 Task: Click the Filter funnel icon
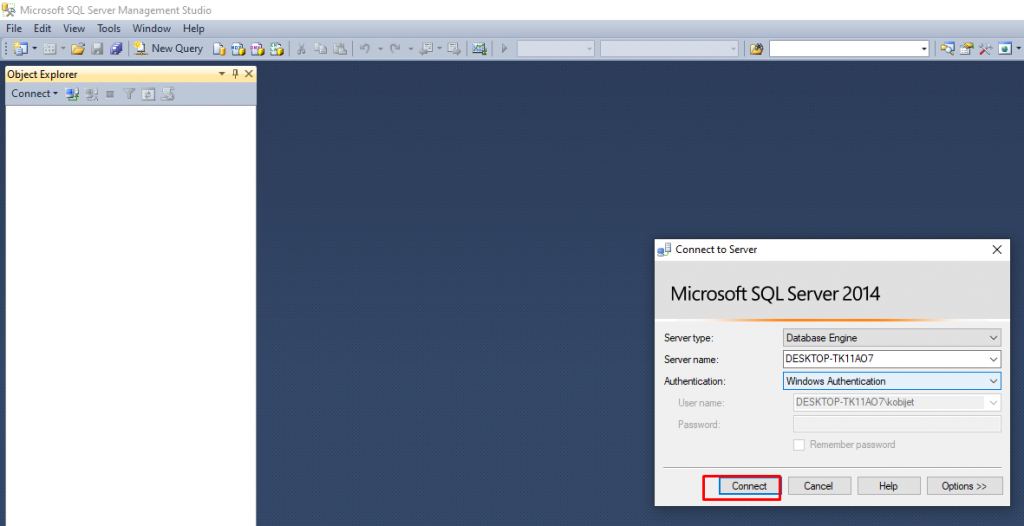(x=129, y=94)
